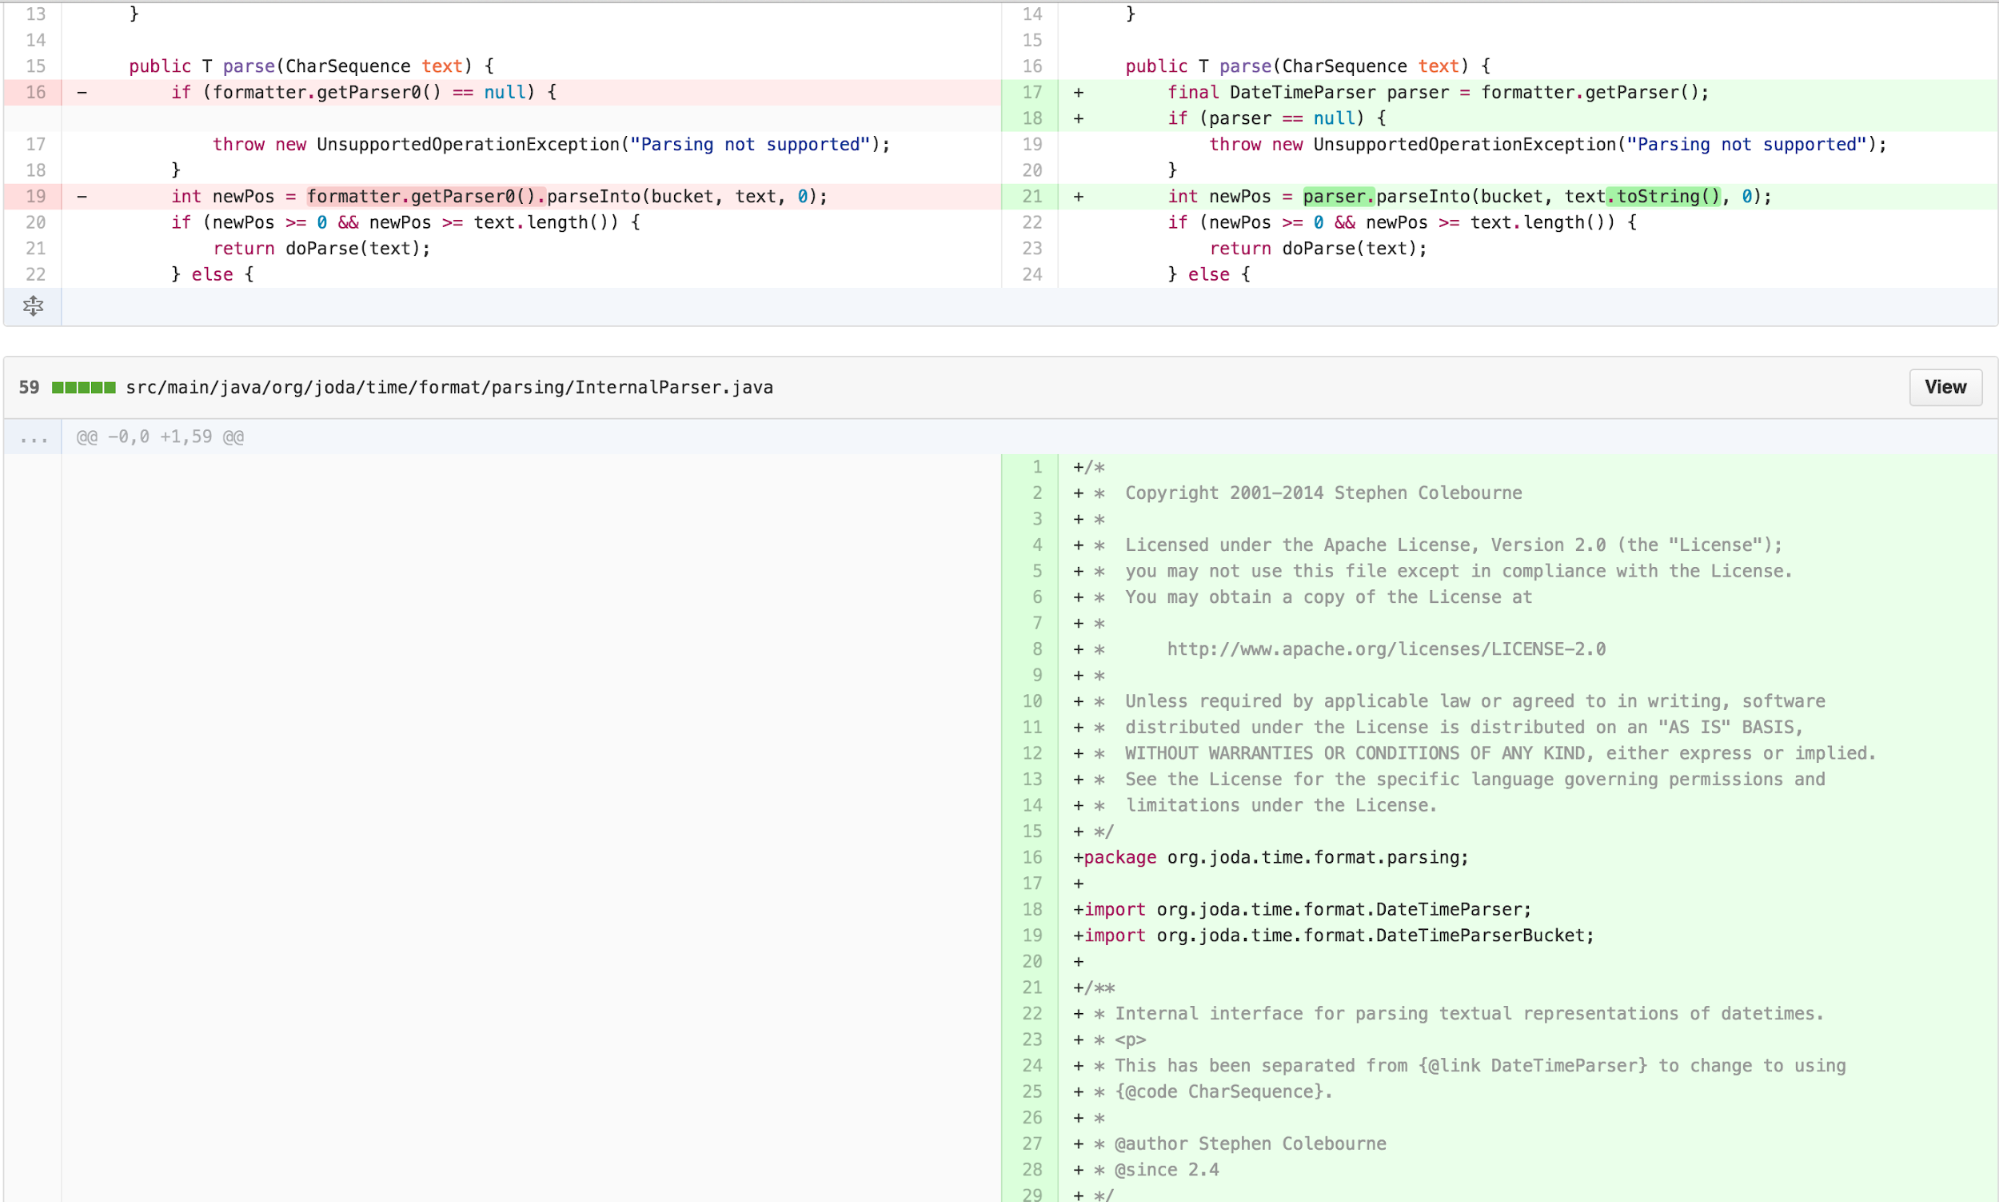Click the added line 'if (parser == null) {'

tap(1276, 118)
